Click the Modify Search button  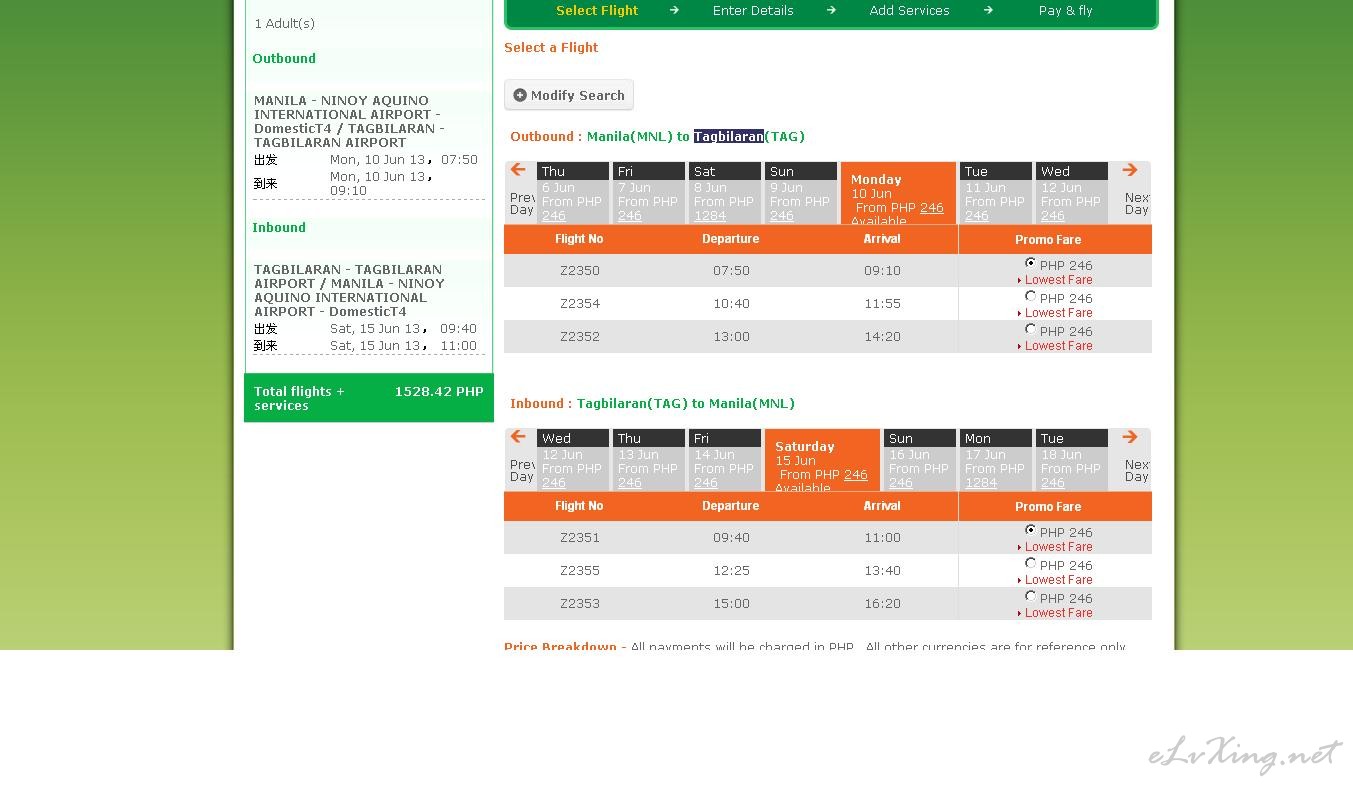pos(569,95)
